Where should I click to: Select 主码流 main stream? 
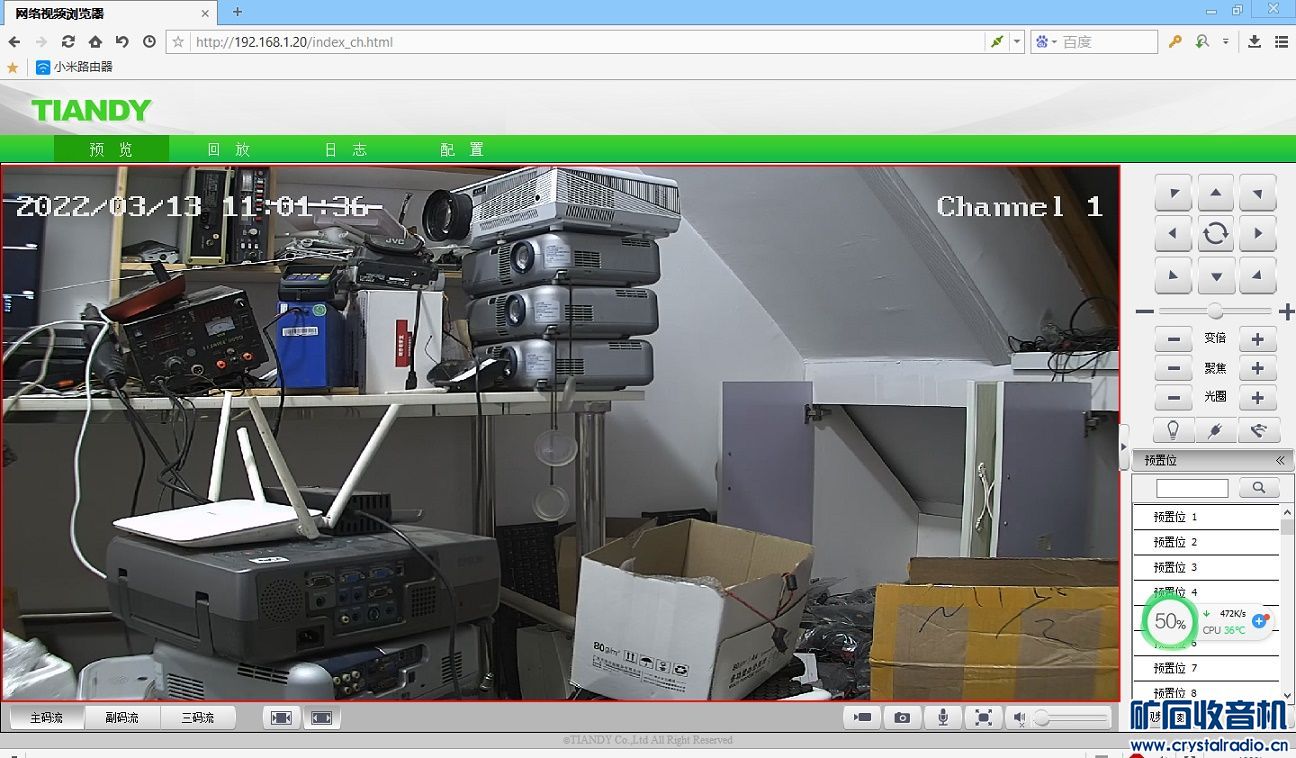[x=46, y=717]
